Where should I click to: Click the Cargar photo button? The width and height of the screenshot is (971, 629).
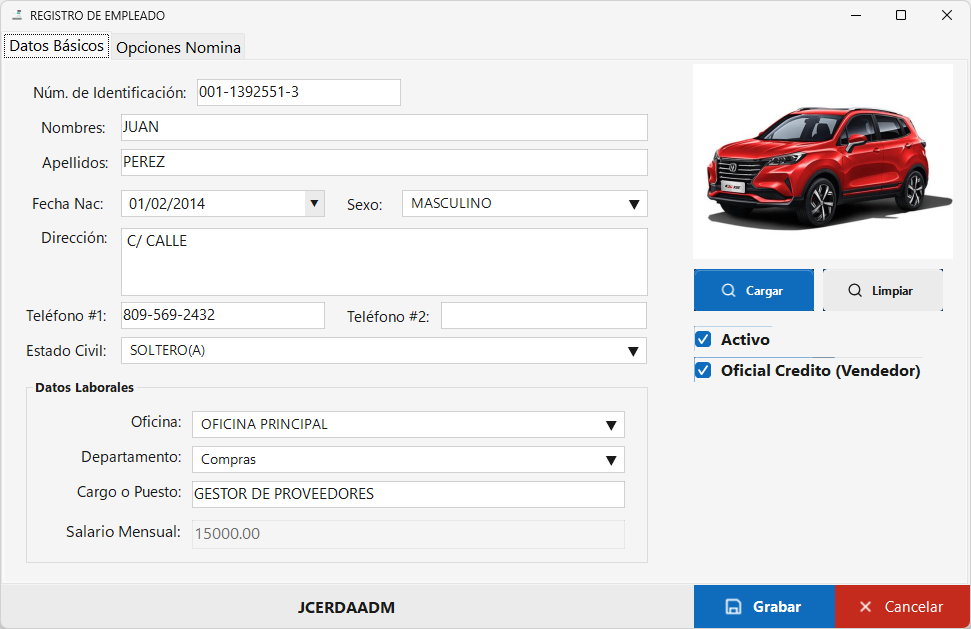(754, 290)
